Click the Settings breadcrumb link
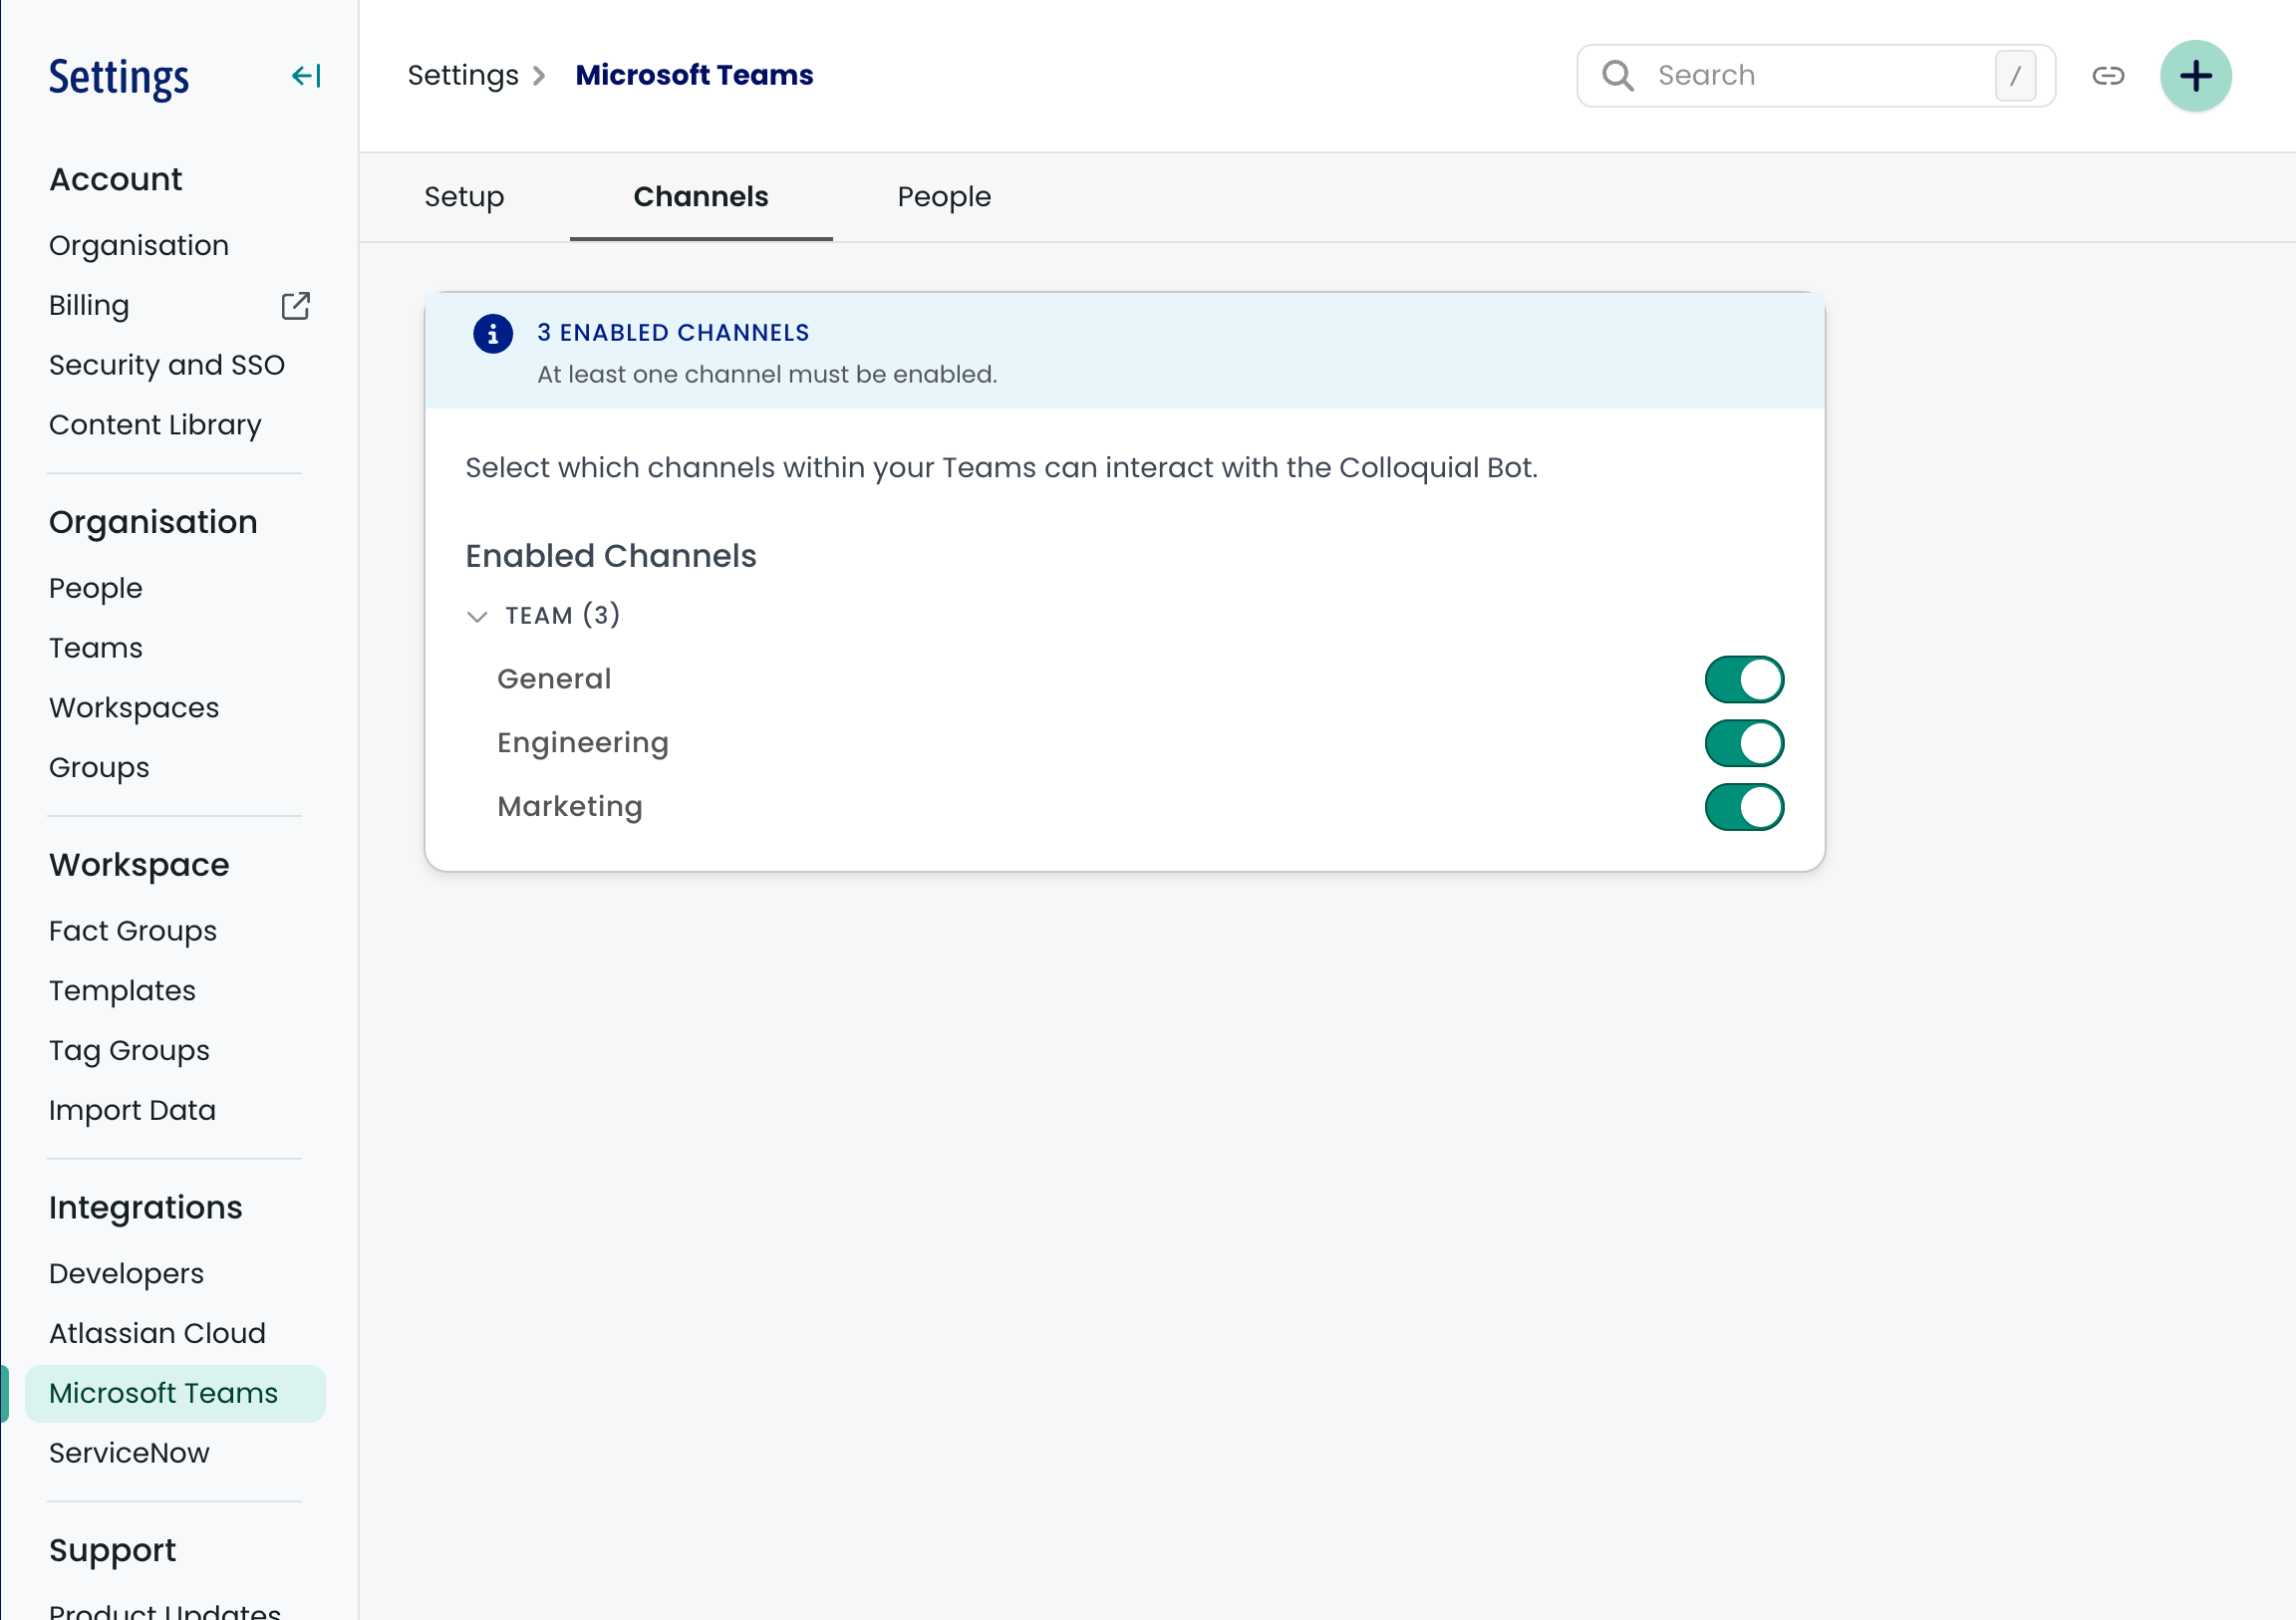Image resolution: width=2296 pixels, height=1620 pixels. (463, 76)
